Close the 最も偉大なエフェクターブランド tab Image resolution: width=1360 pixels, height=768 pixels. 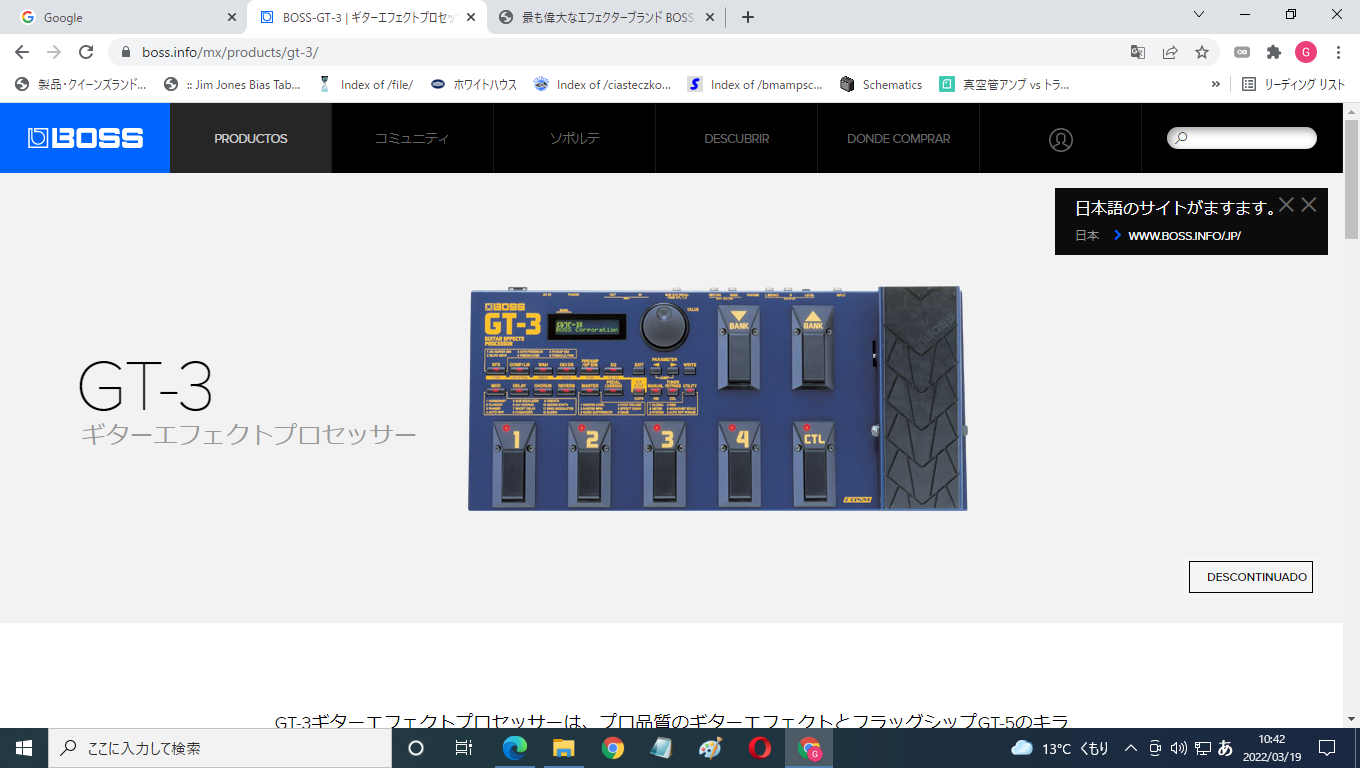710,17
